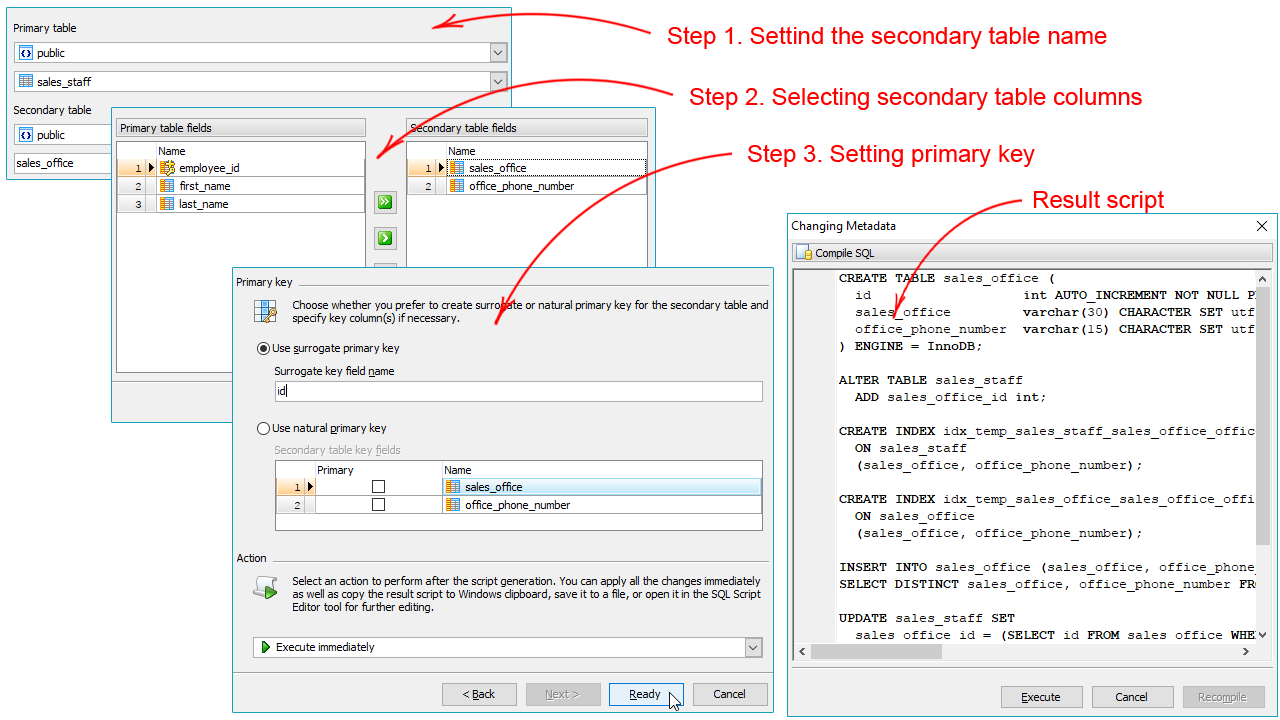Select Use surrogate primary key option
The width and height of the screenshot is (1280, 720).
(x=264, y=348)
